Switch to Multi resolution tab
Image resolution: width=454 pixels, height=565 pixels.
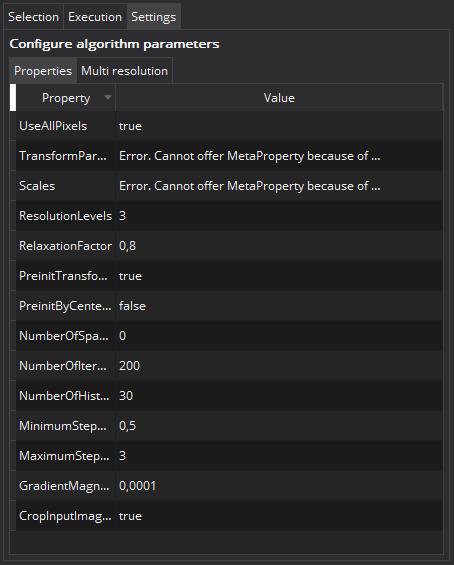tap(124, 71)
